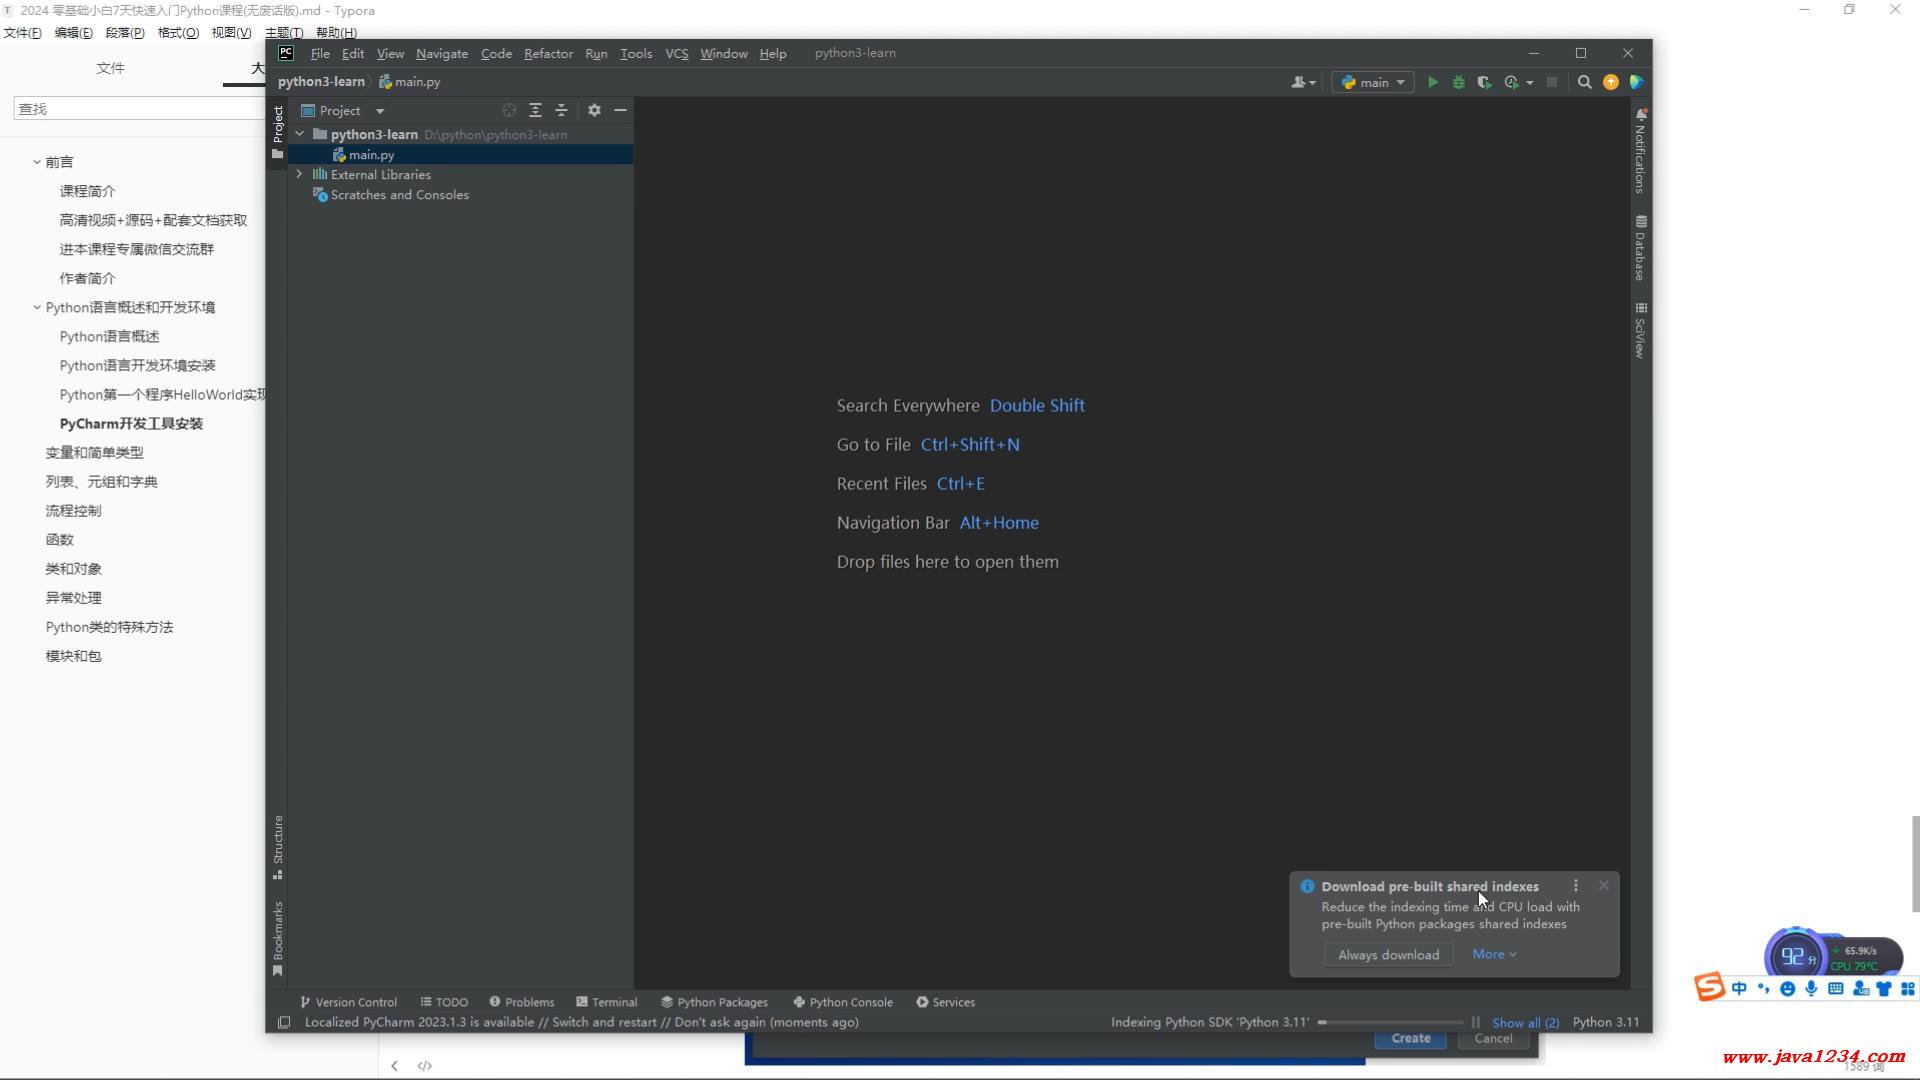The width and height of the screenshot is (1920, 1080).
Task: Open Database tool window on right sidebar
Action: point(1641,247)
